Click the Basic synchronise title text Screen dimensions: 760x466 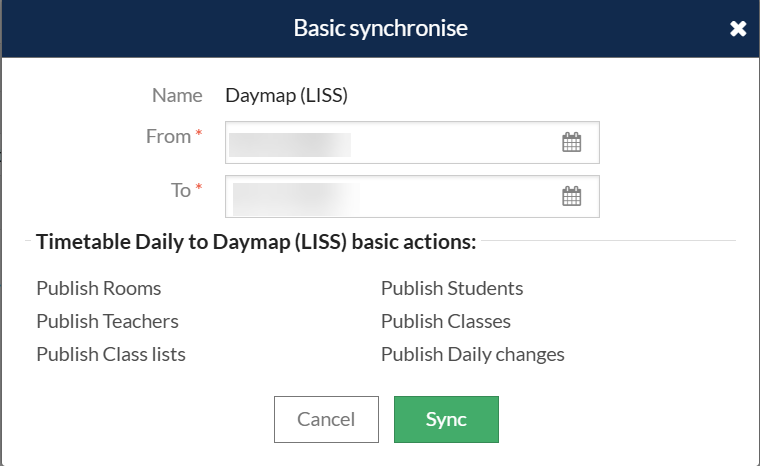(380, 28)
